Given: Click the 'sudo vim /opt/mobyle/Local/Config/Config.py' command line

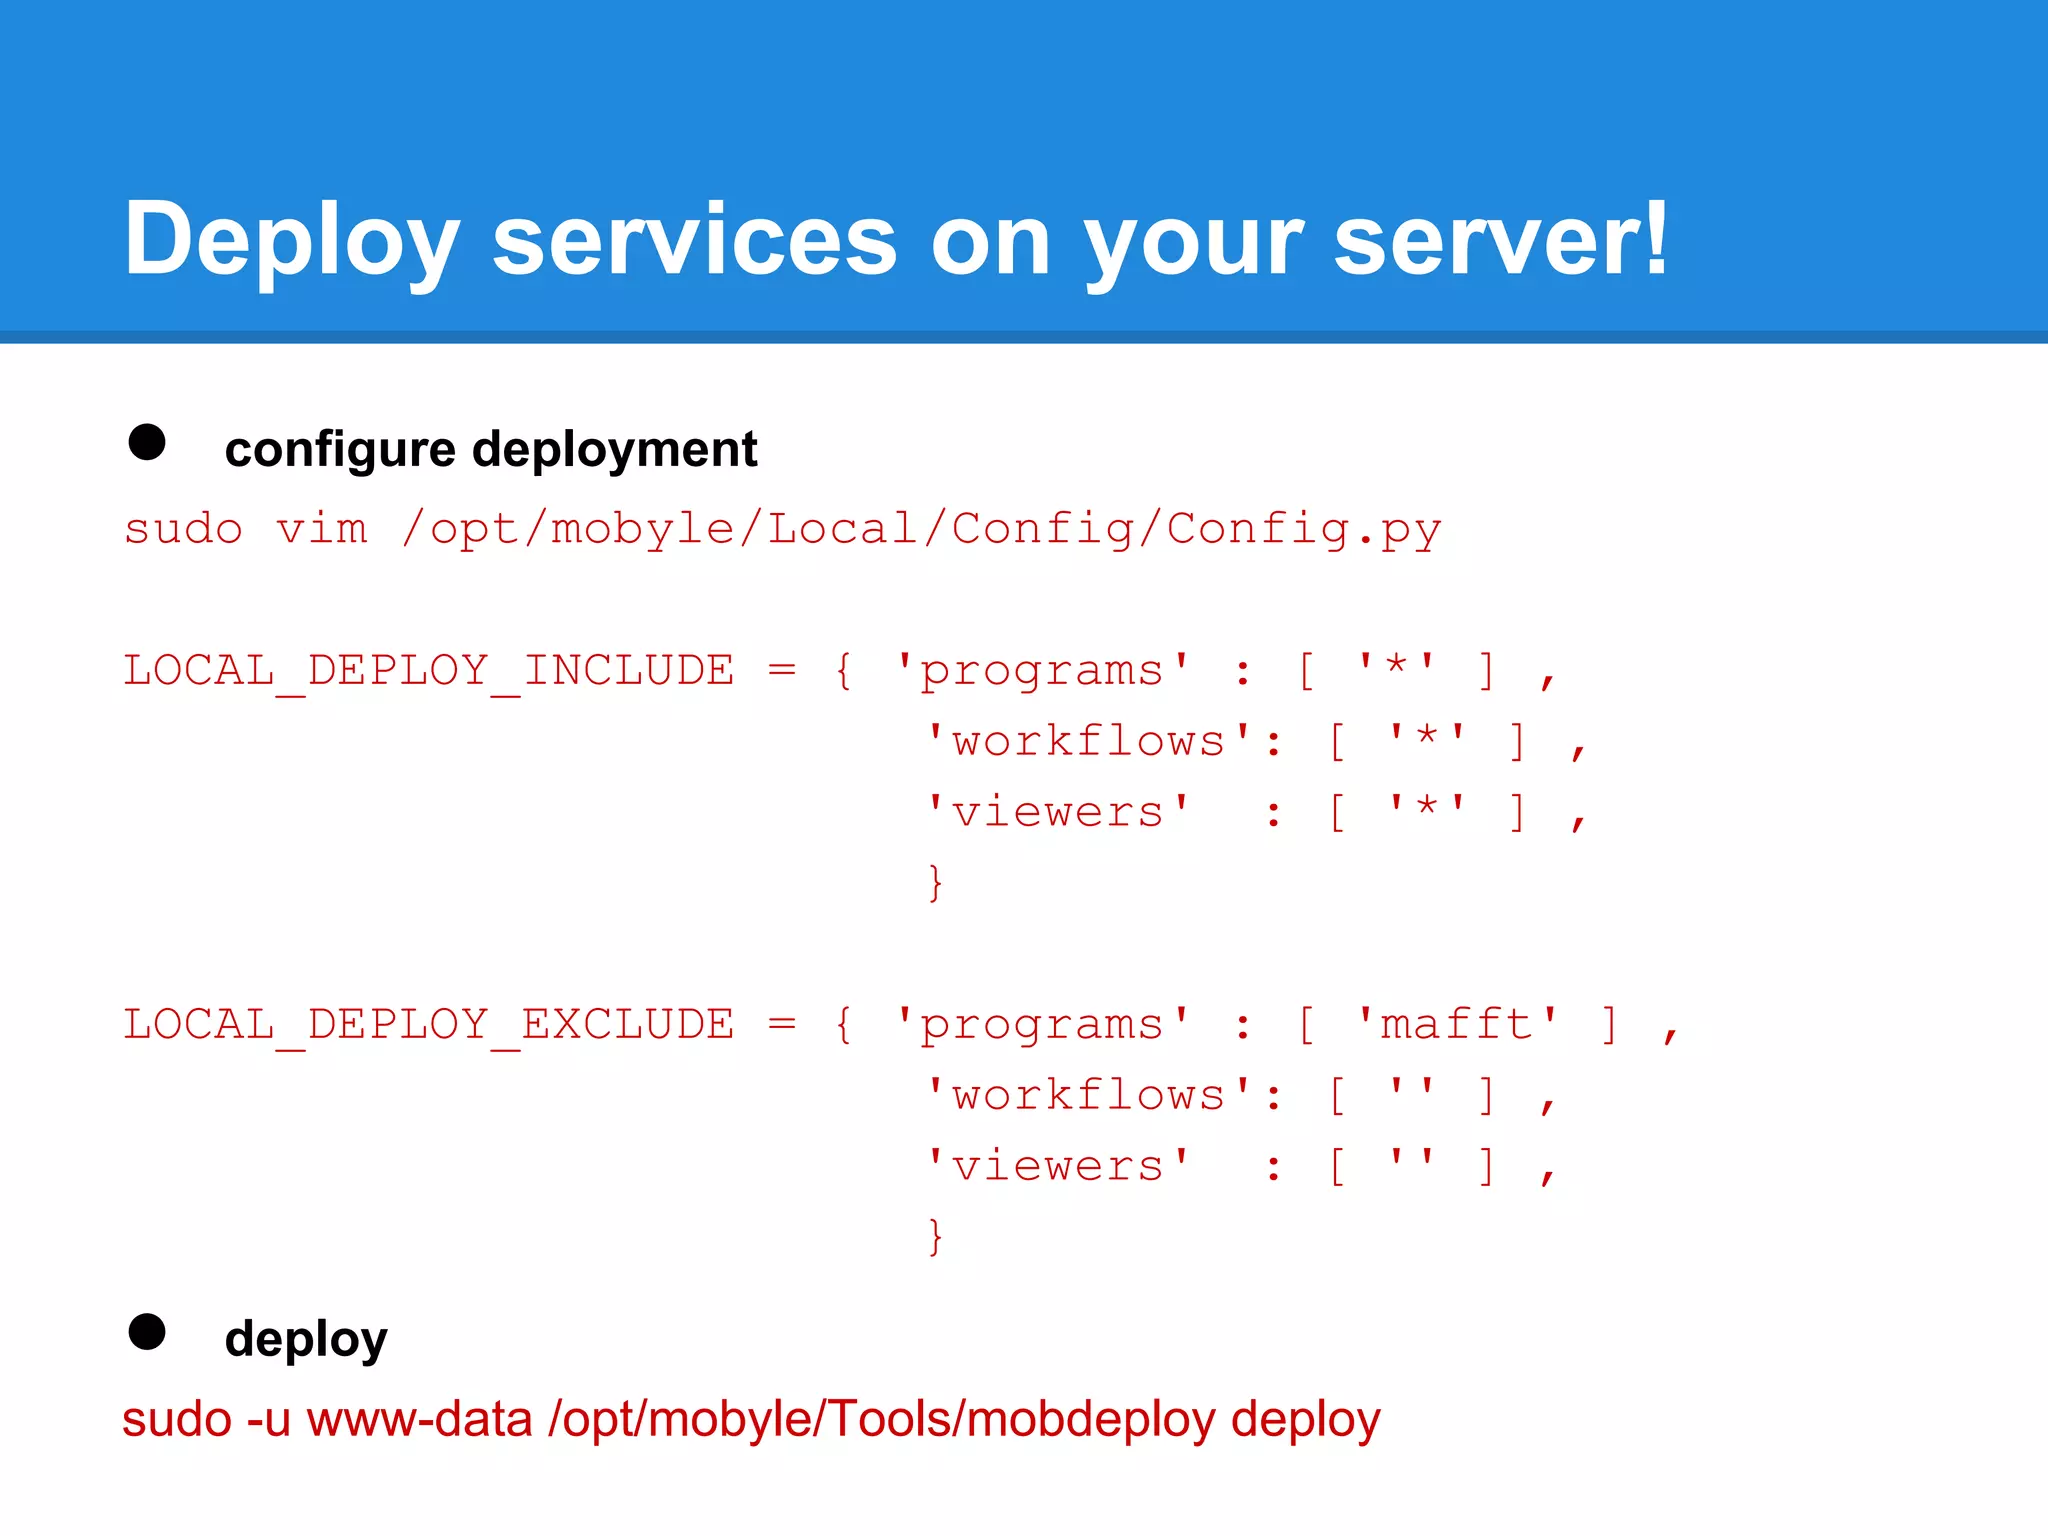Looking at the screenshot, I should point(782,529).
